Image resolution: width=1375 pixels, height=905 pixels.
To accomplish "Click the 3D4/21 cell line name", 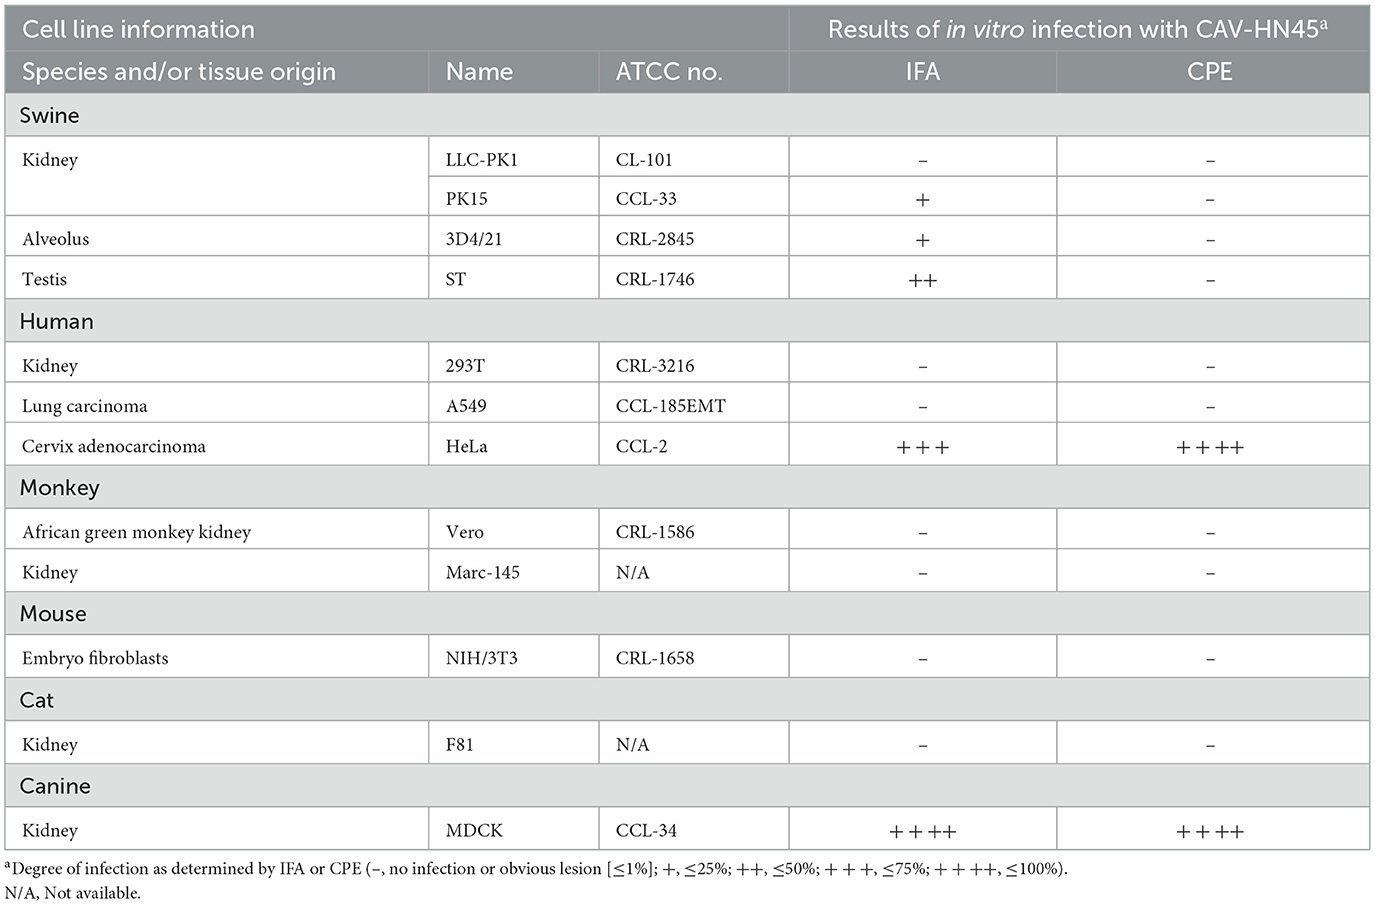I will click(x=474, y=239).
